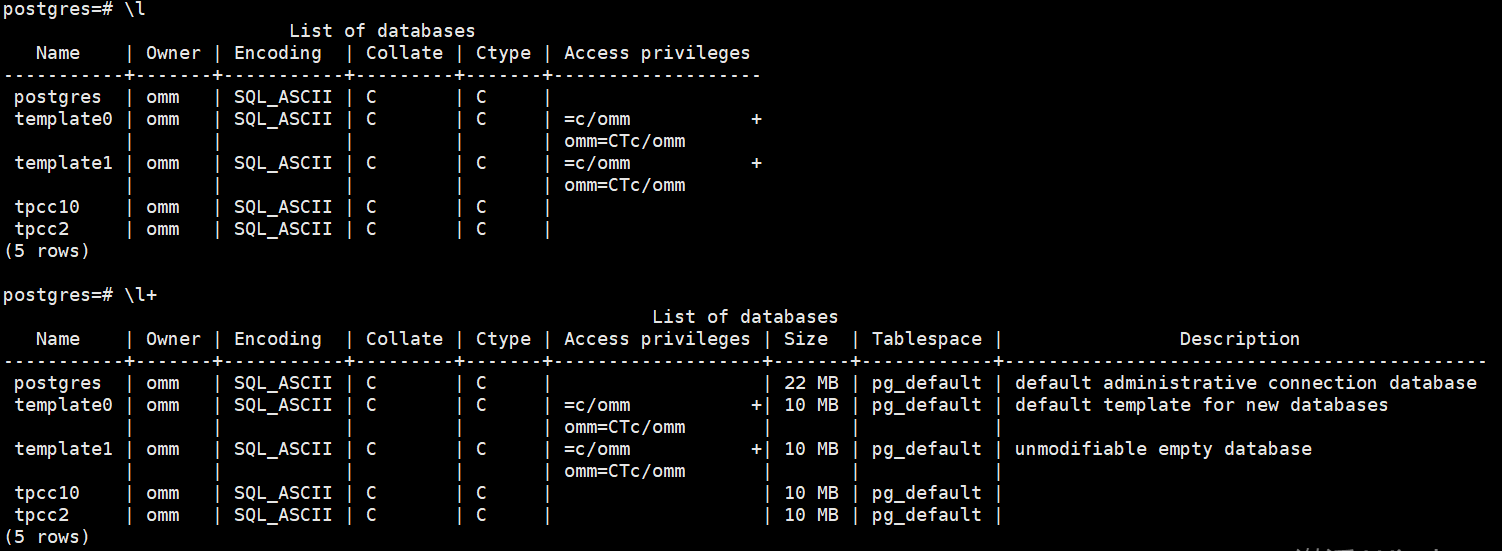Click the 10 MB size in the tpcc2 row
The width and height of the screenshot is (1502, 551).
811,515
